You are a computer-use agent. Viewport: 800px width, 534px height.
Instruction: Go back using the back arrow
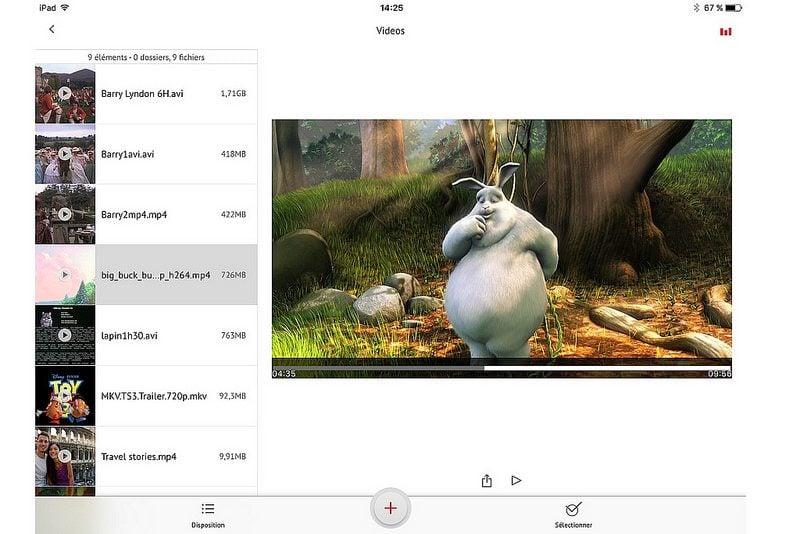click(x=52, y=30)
